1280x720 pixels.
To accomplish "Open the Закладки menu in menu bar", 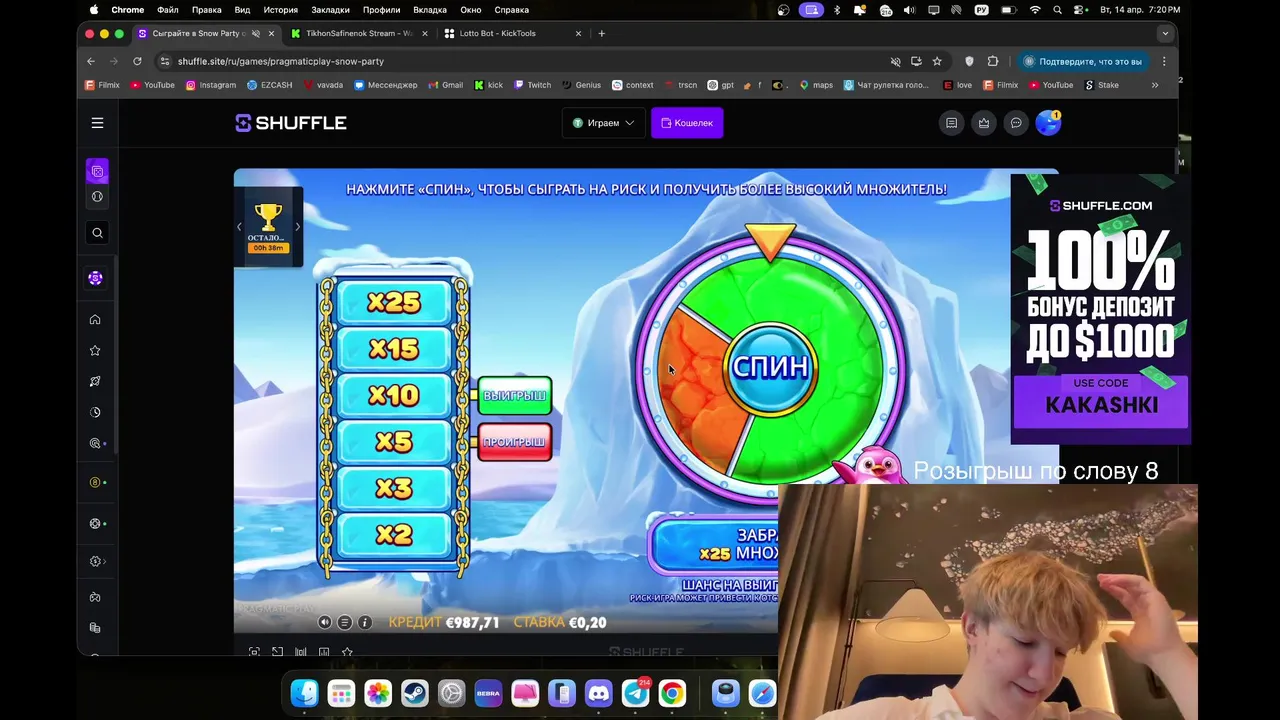I will (x=330, y=10).
